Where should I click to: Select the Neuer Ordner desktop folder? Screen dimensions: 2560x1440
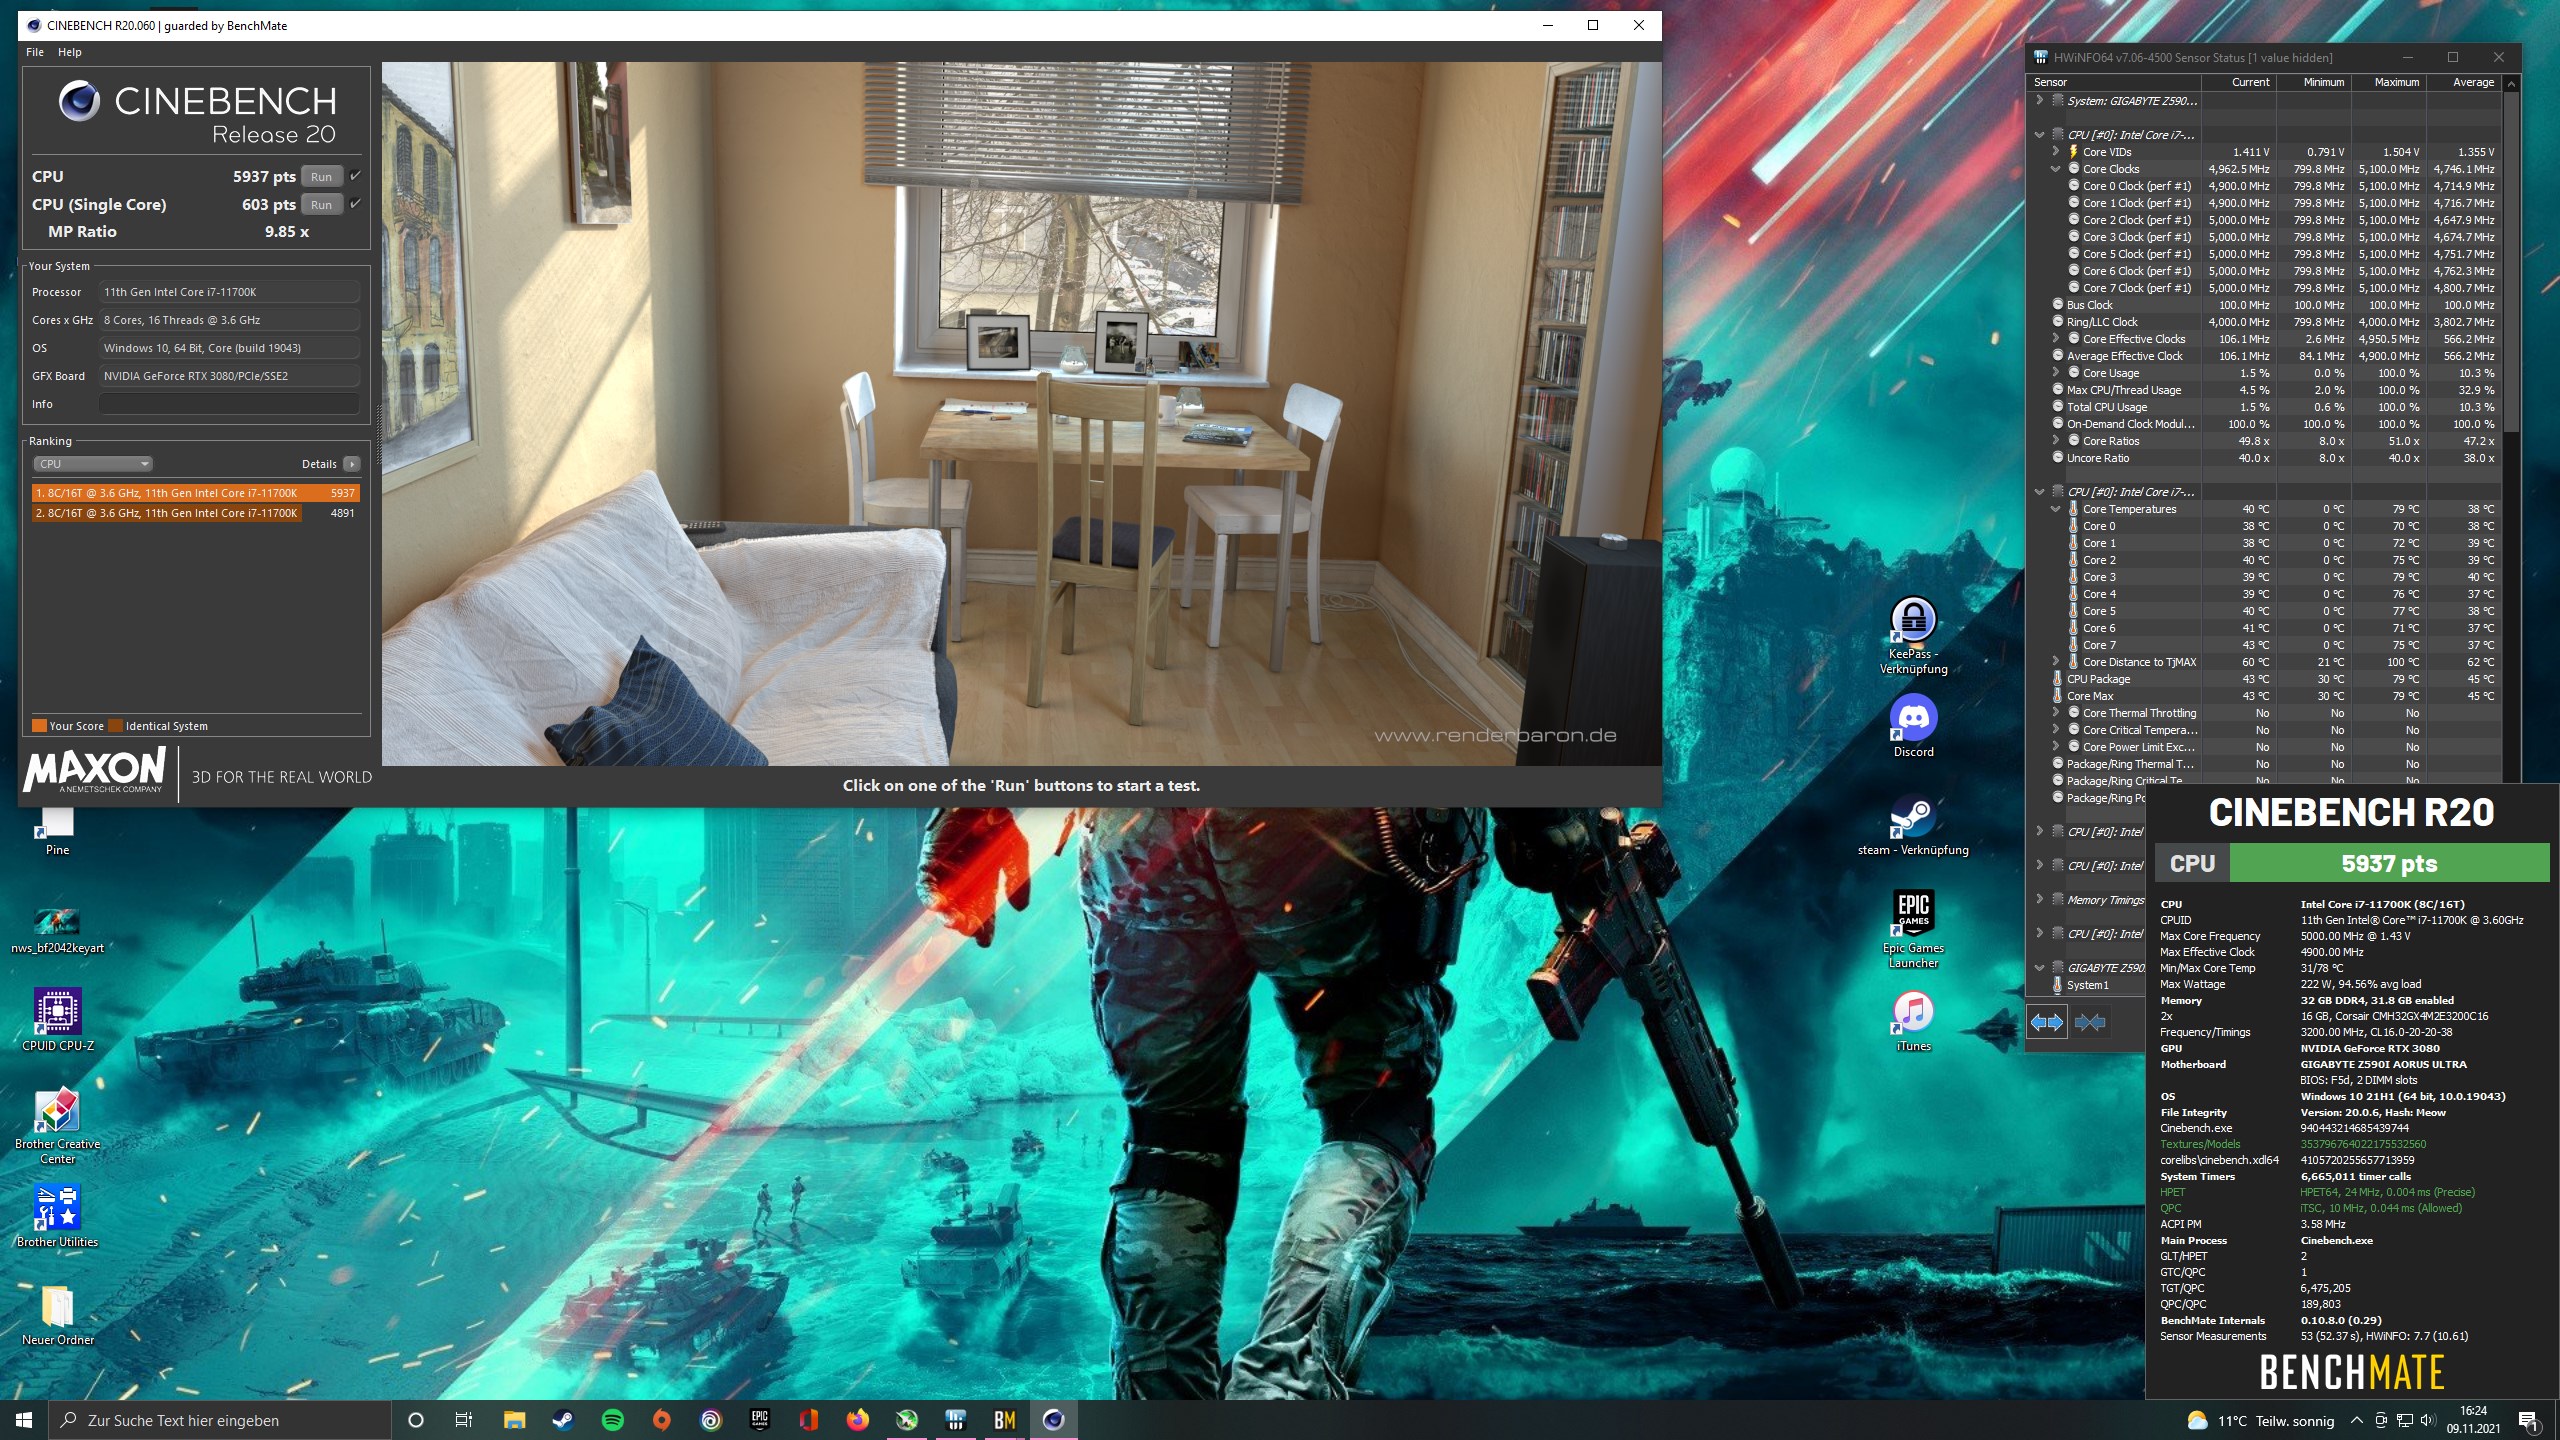[x=58, y=1314]
